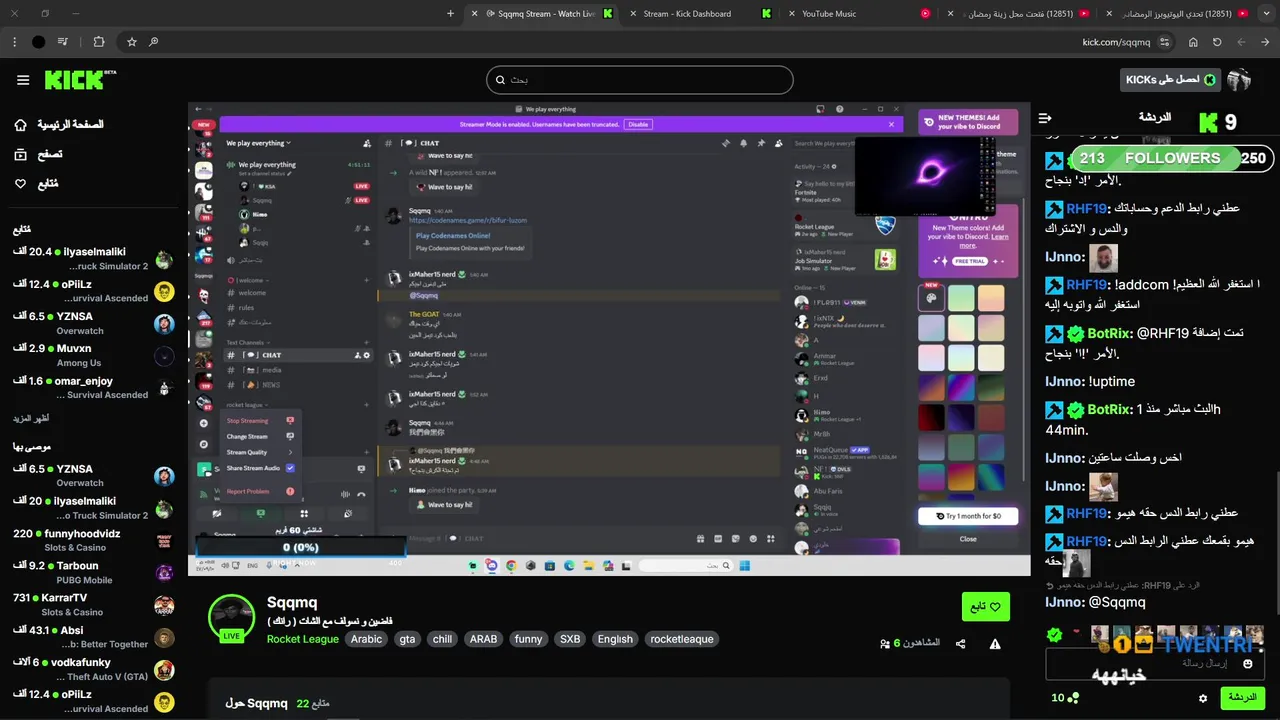
Task: Expand Stream Quality submenu in streamed Discord
Action: (261, 452)
